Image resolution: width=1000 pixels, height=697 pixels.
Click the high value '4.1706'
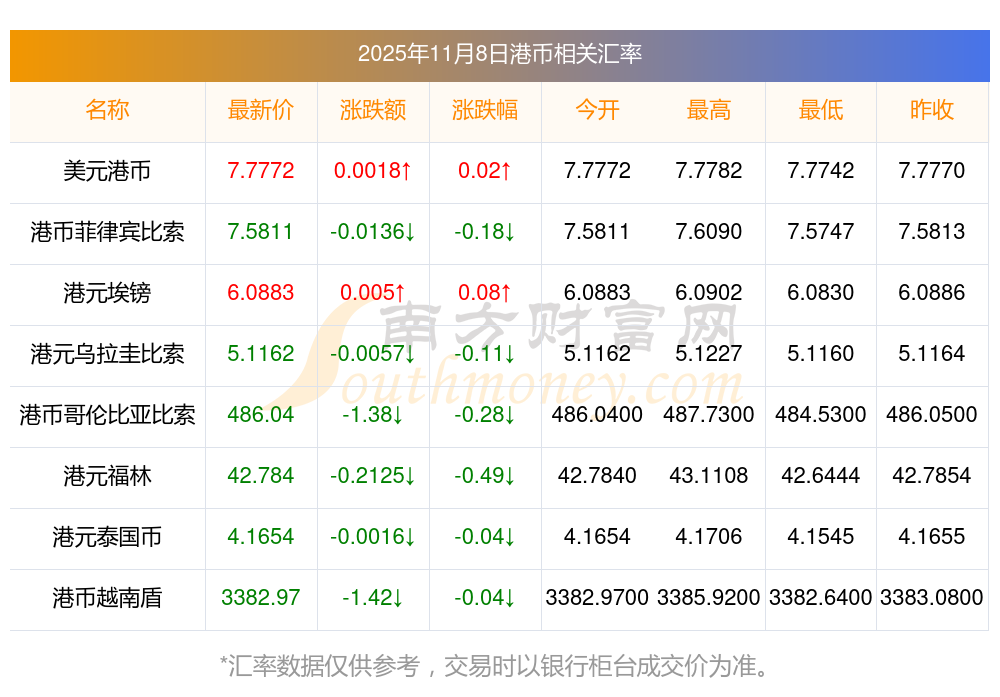(709, 536)
